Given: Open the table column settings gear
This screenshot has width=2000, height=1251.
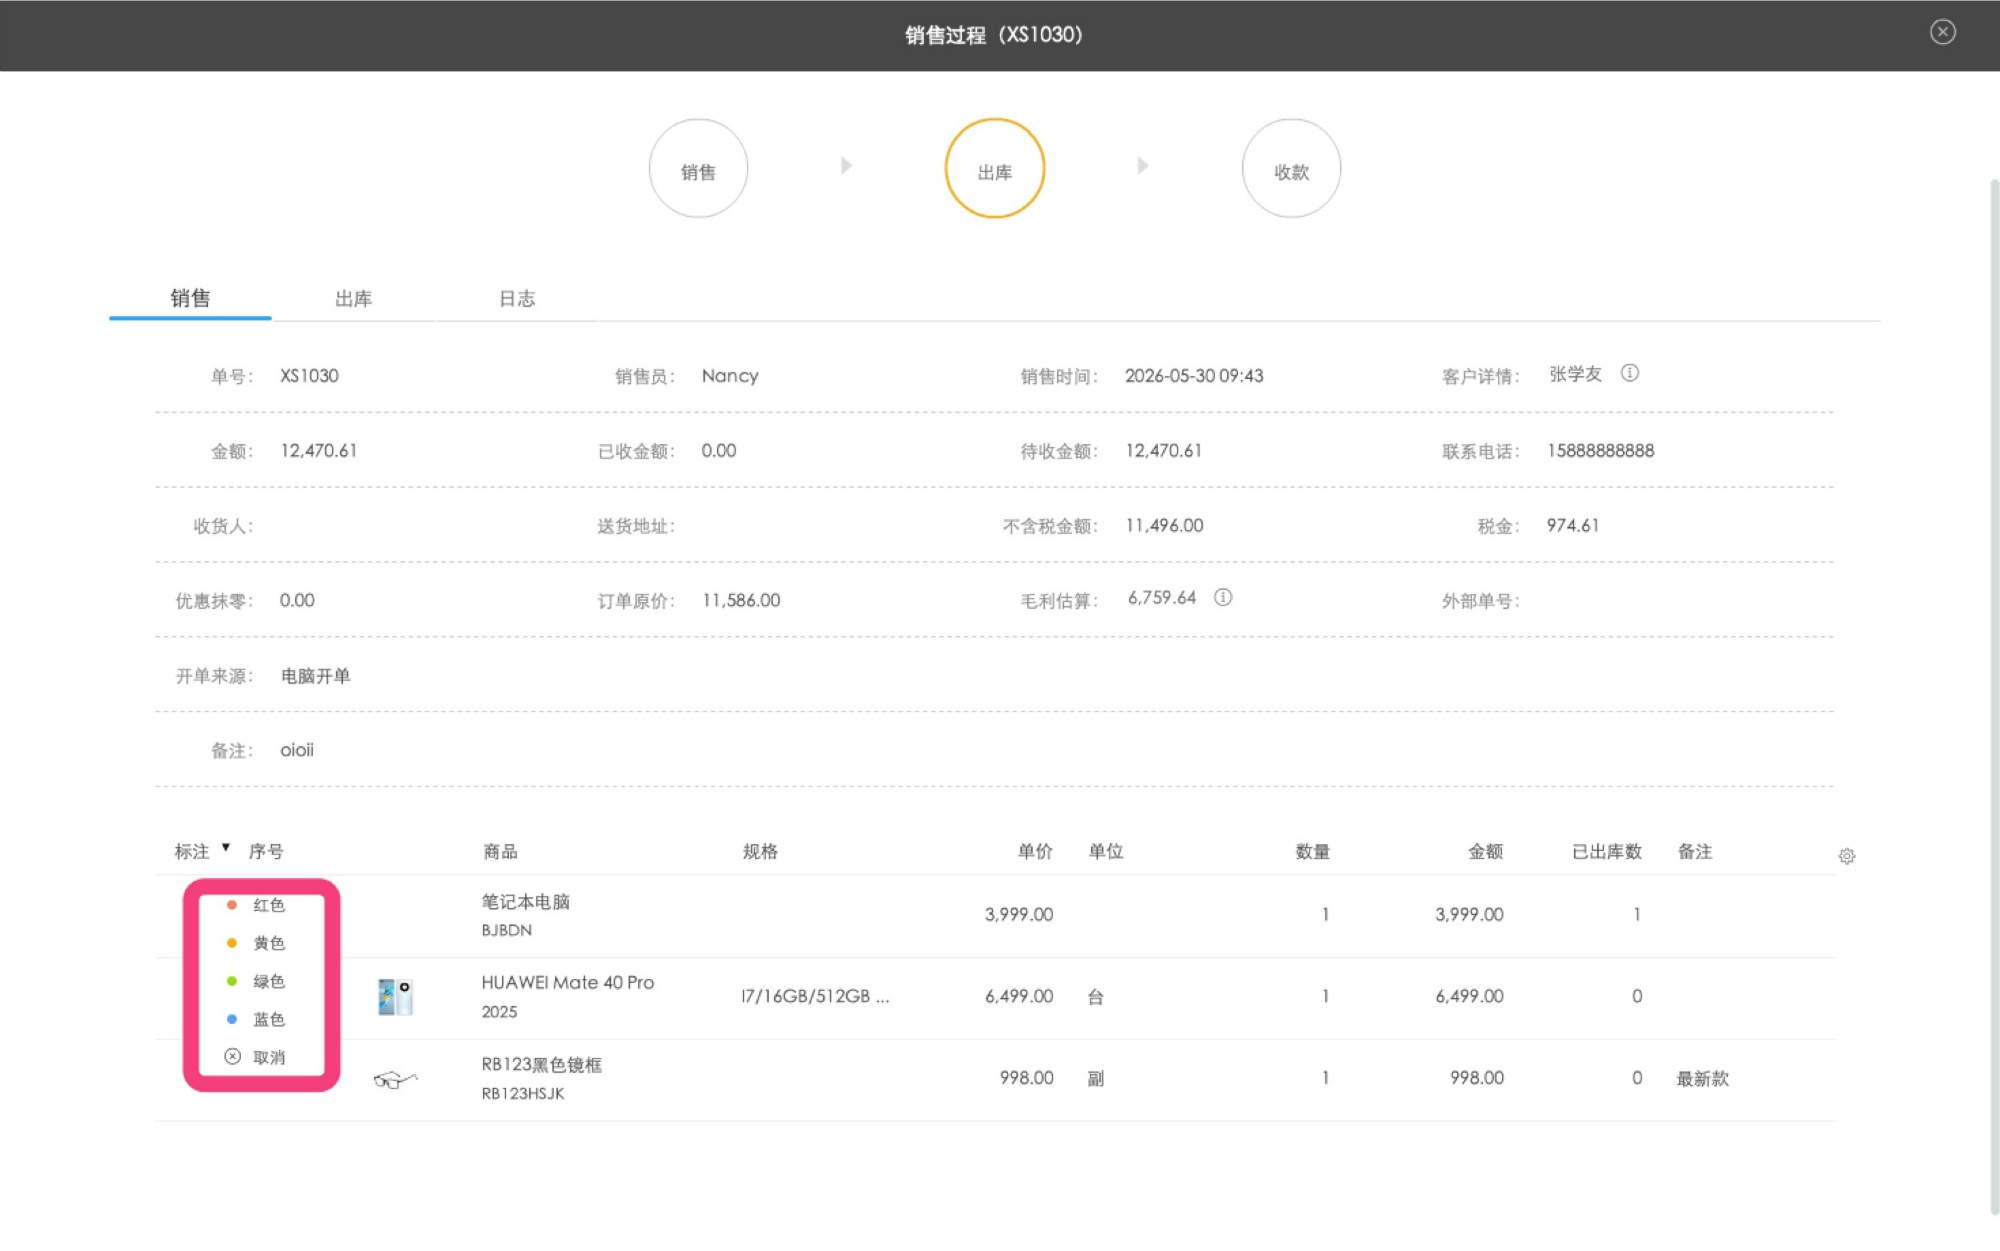Looking at the screenshot, I should (x=1847, y=856).
